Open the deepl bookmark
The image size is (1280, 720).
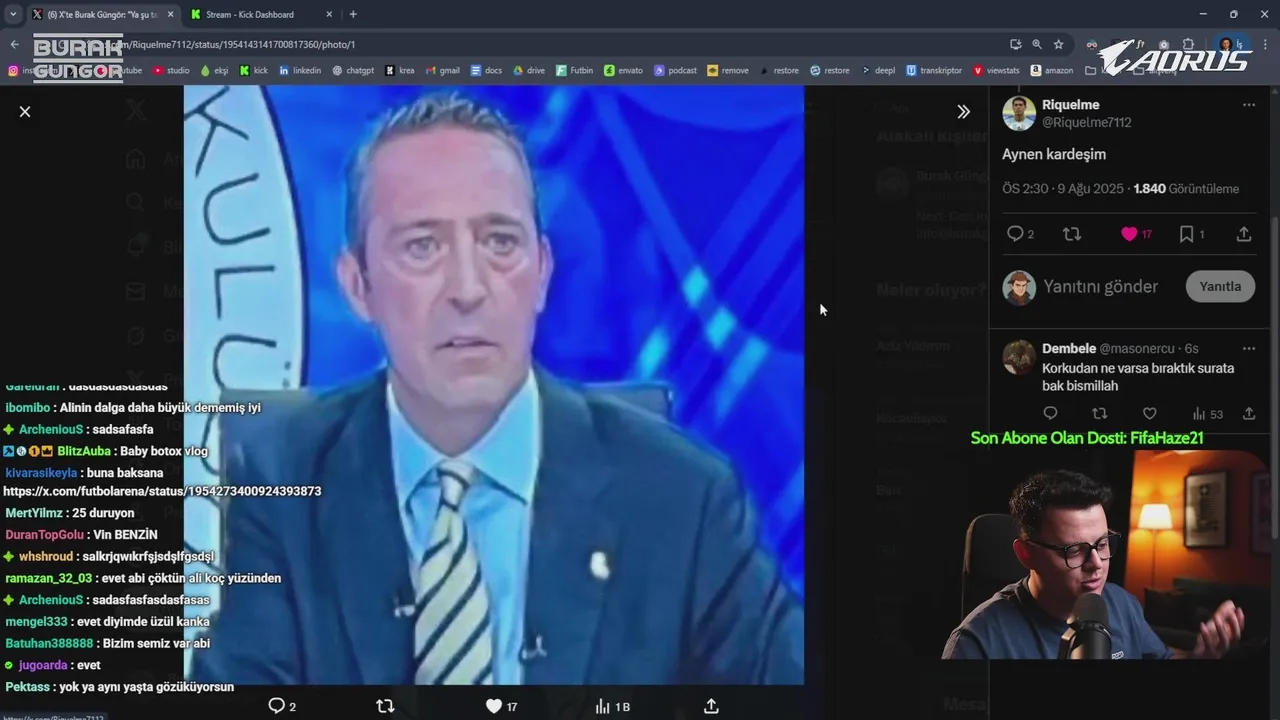[x=879, y=70]
